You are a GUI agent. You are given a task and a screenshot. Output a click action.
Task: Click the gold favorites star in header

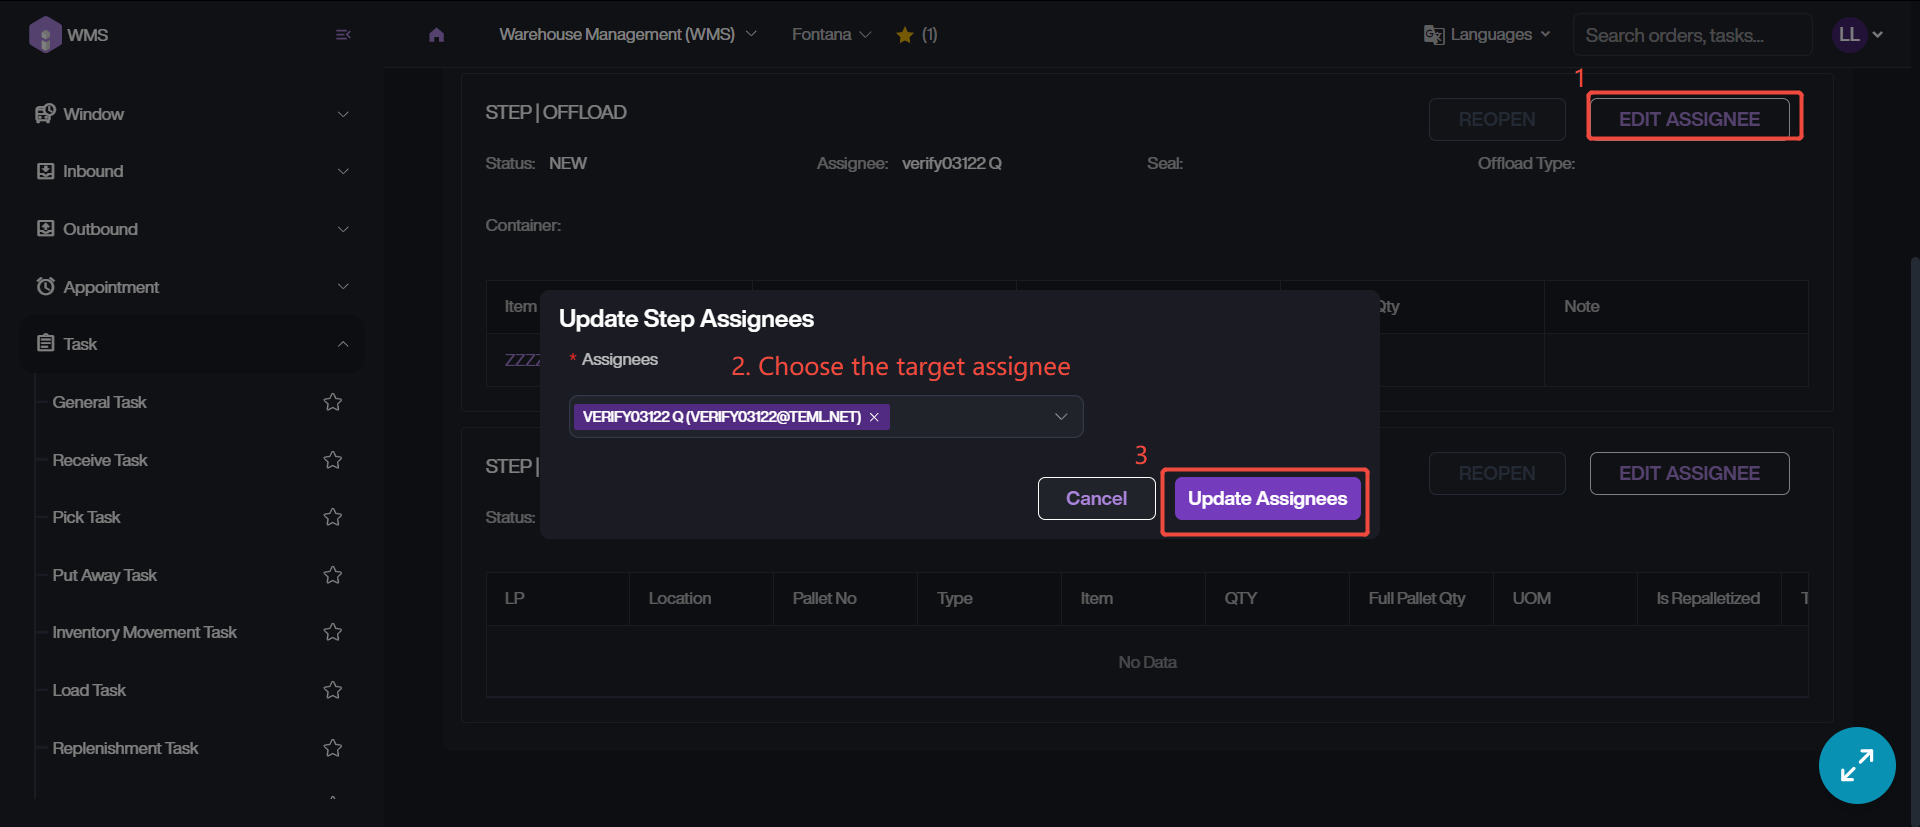[905, 35]
